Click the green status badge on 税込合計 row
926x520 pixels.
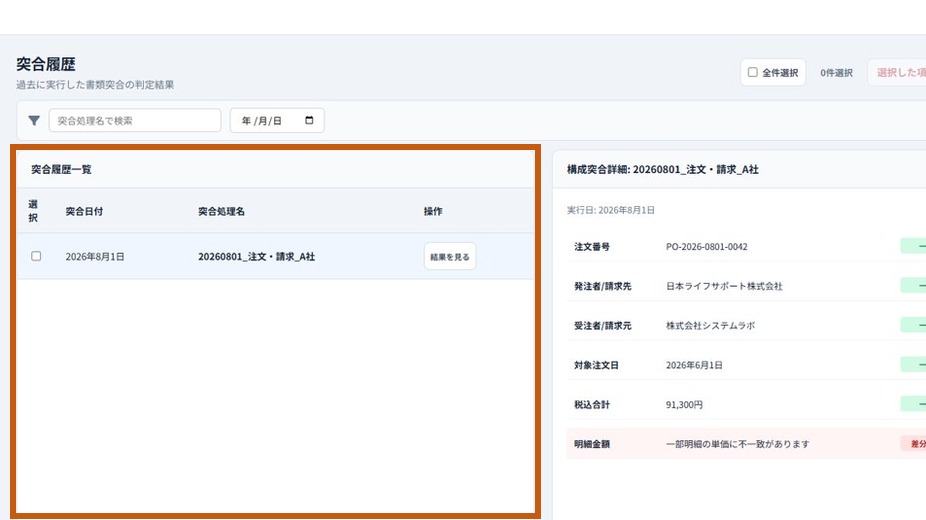[914, 404]
